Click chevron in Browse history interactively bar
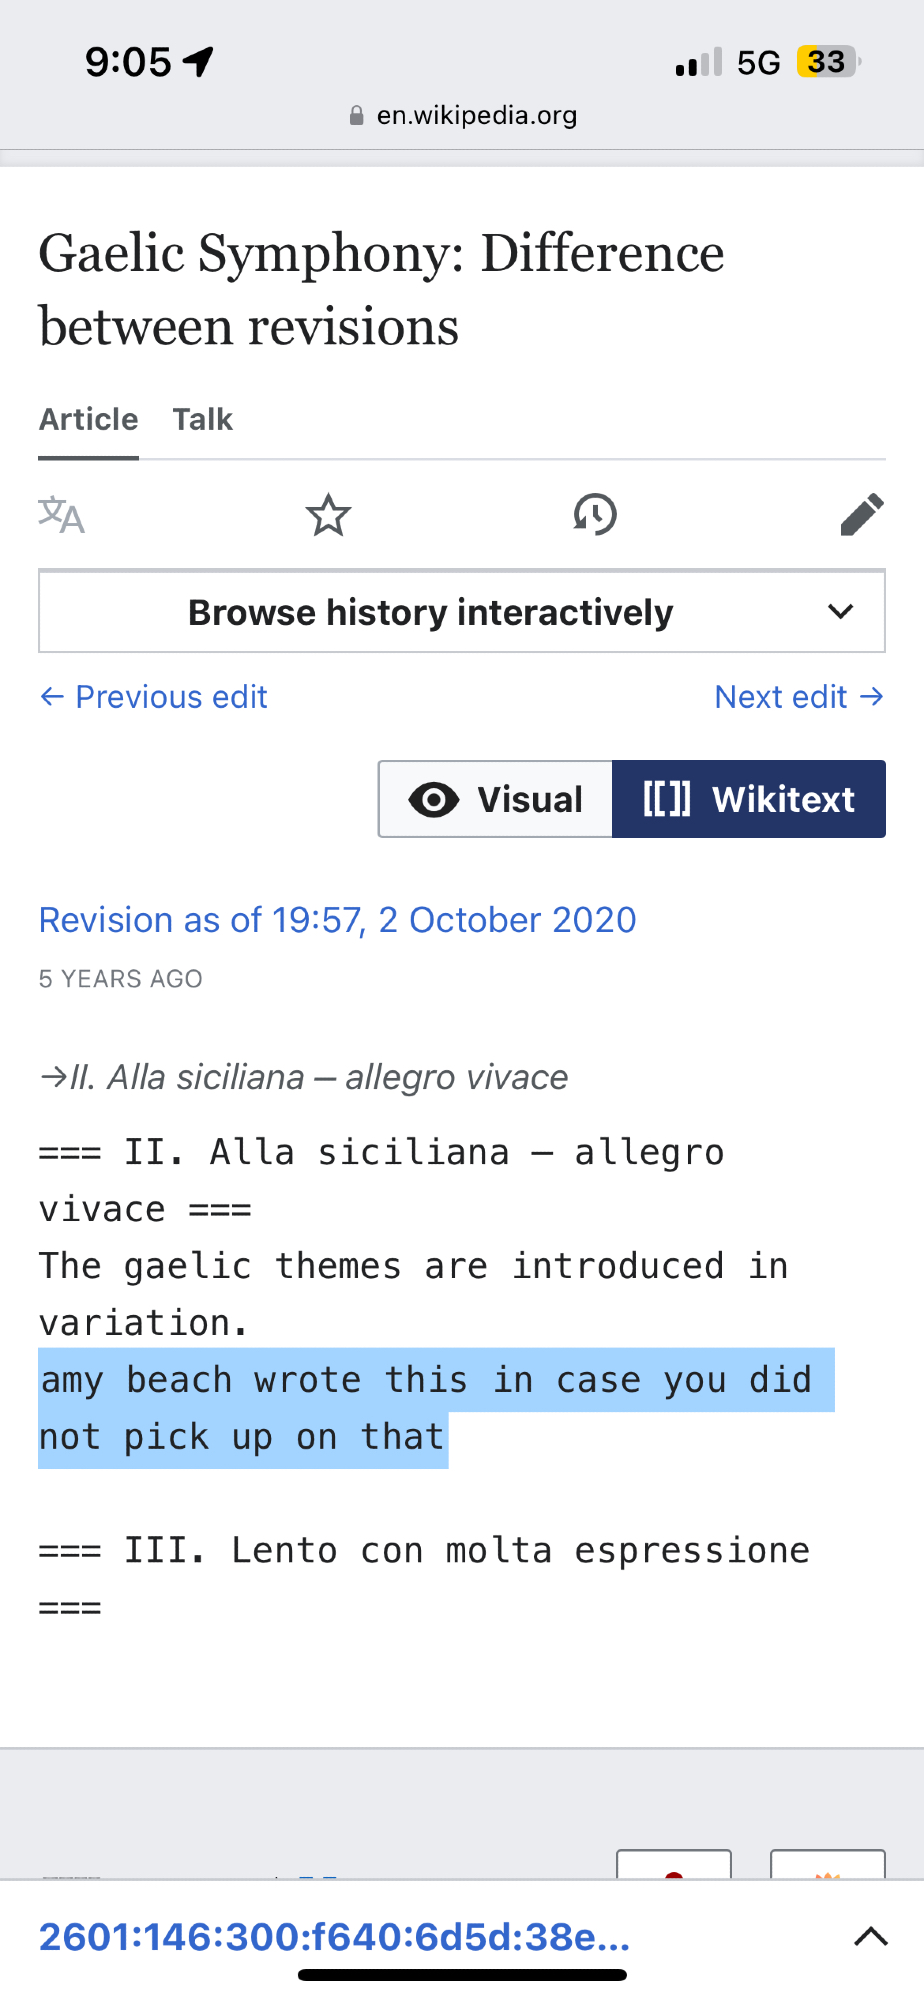The width and height of the screenshot is (924, 2000). 841,612
